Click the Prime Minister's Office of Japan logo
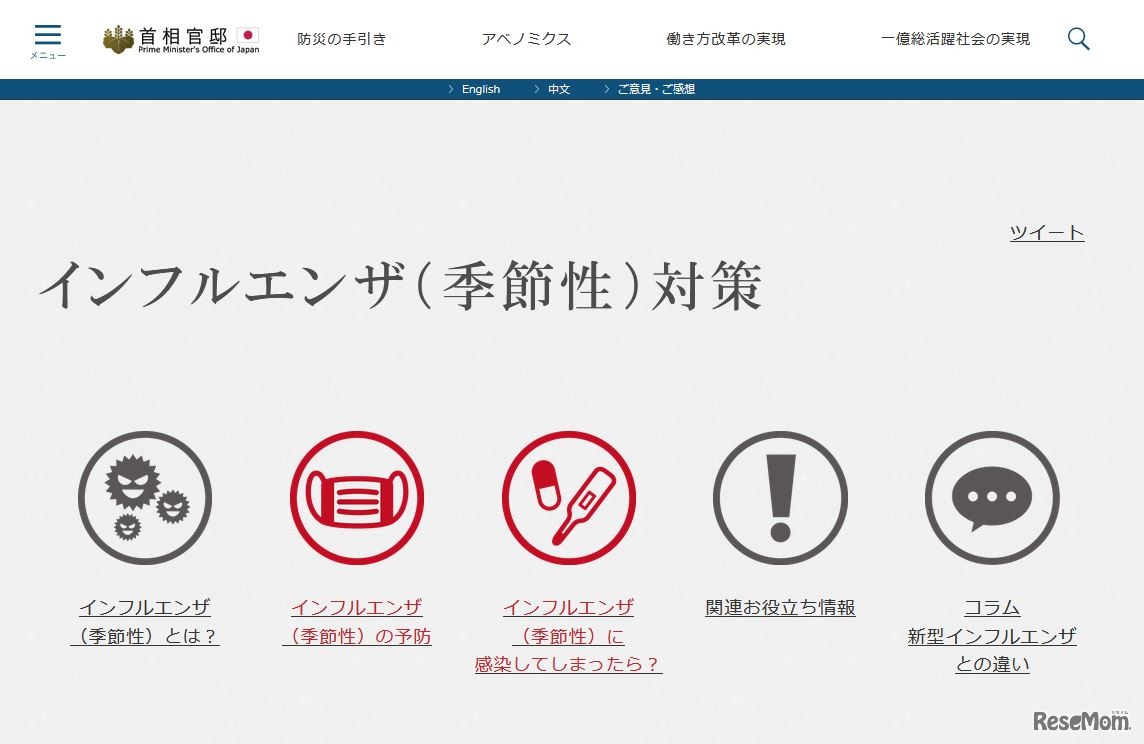 181,39
